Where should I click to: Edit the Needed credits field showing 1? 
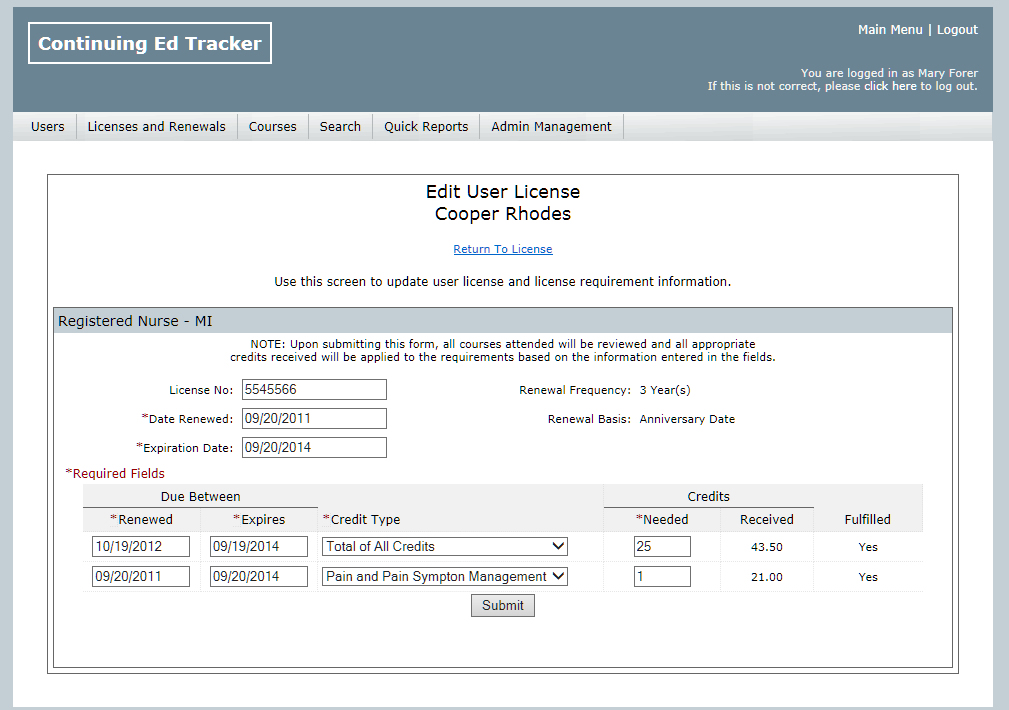pos(661,577)
